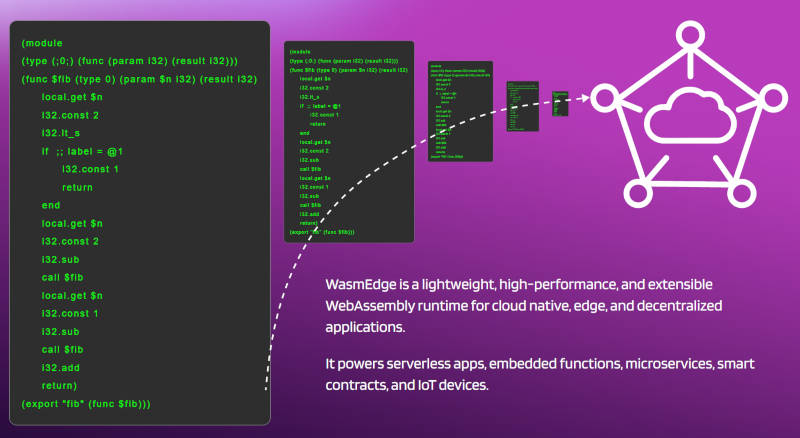This screenshot has width=800, height=438.
Task: Click the "end" line in the large code panel
Action: (51, 205)
